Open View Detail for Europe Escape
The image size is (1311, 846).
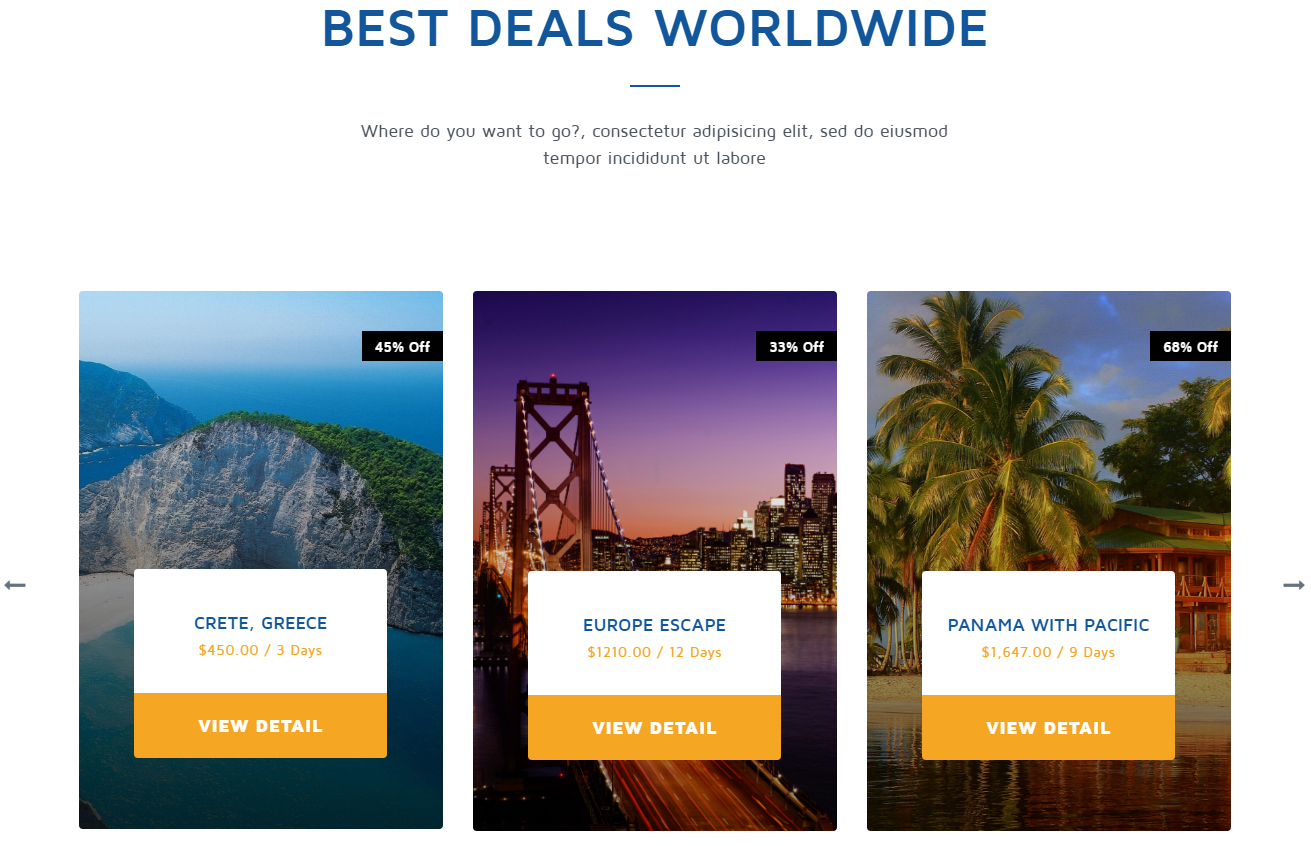(x=654, y=728)
